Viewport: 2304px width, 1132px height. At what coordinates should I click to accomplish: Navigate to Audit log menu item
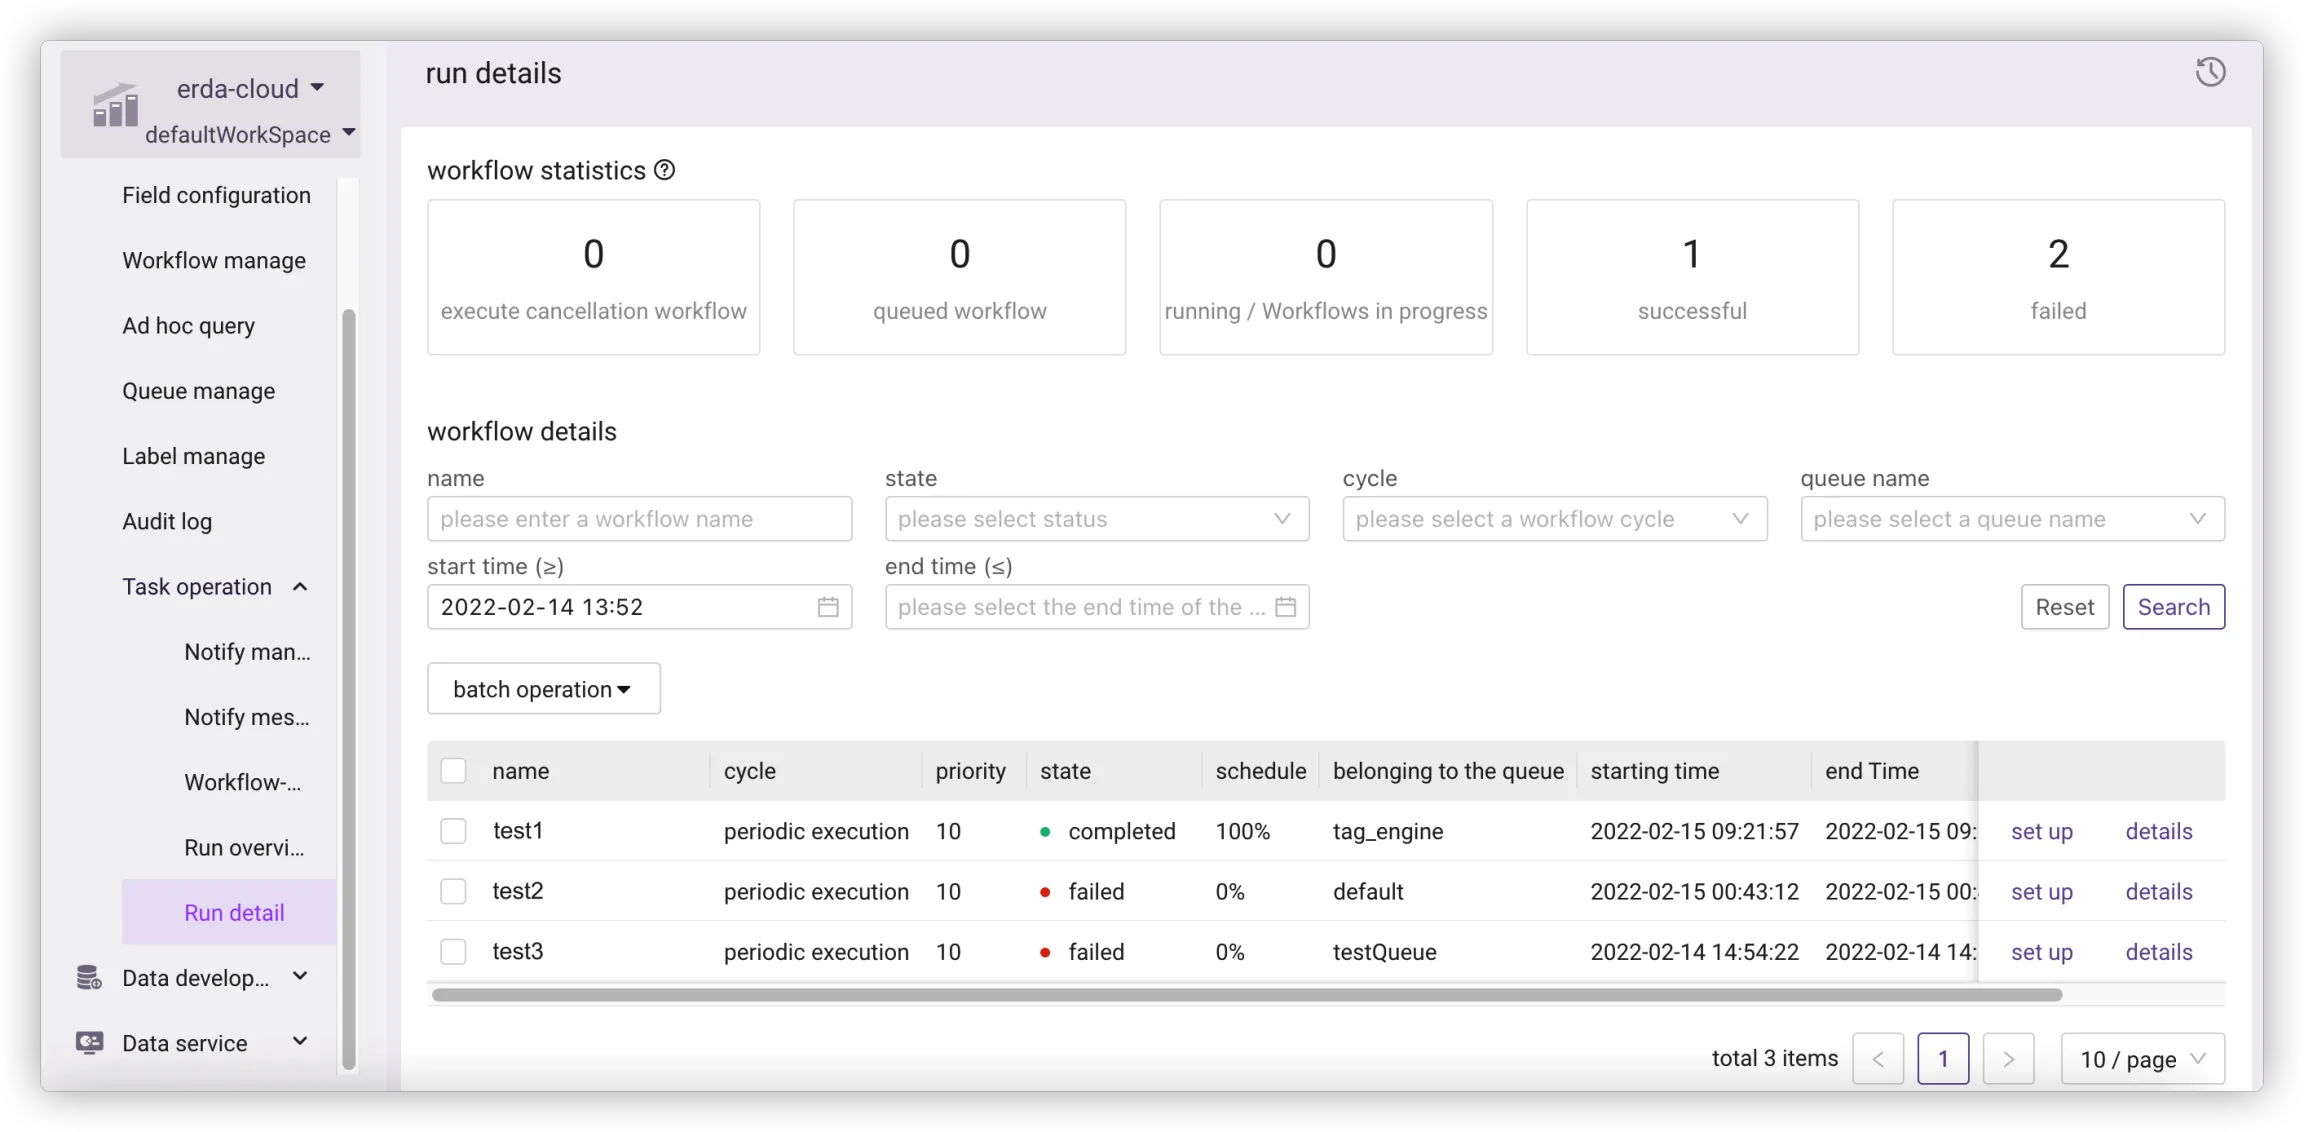pyautogui.click(x=167, y=521)
